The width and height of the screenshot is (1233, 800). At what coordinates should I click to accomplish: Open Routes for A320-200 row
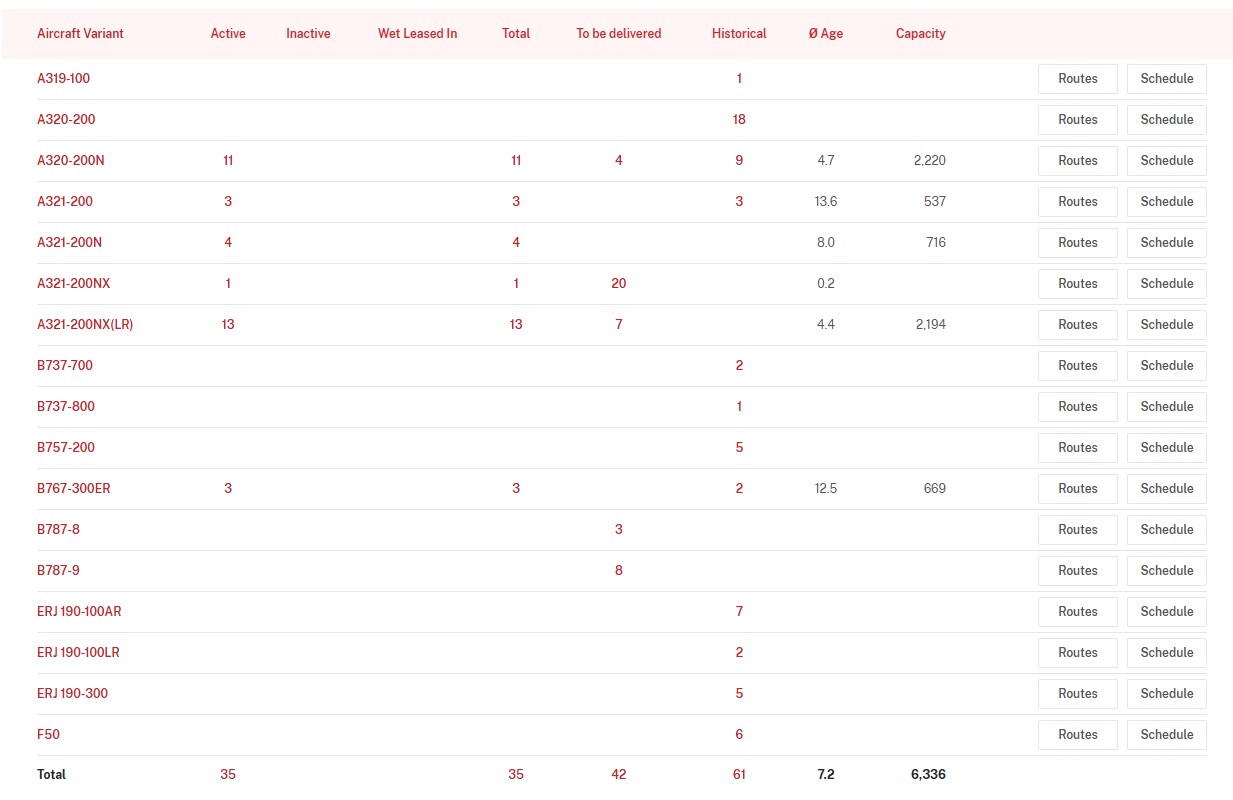(x=1078, y=120)
